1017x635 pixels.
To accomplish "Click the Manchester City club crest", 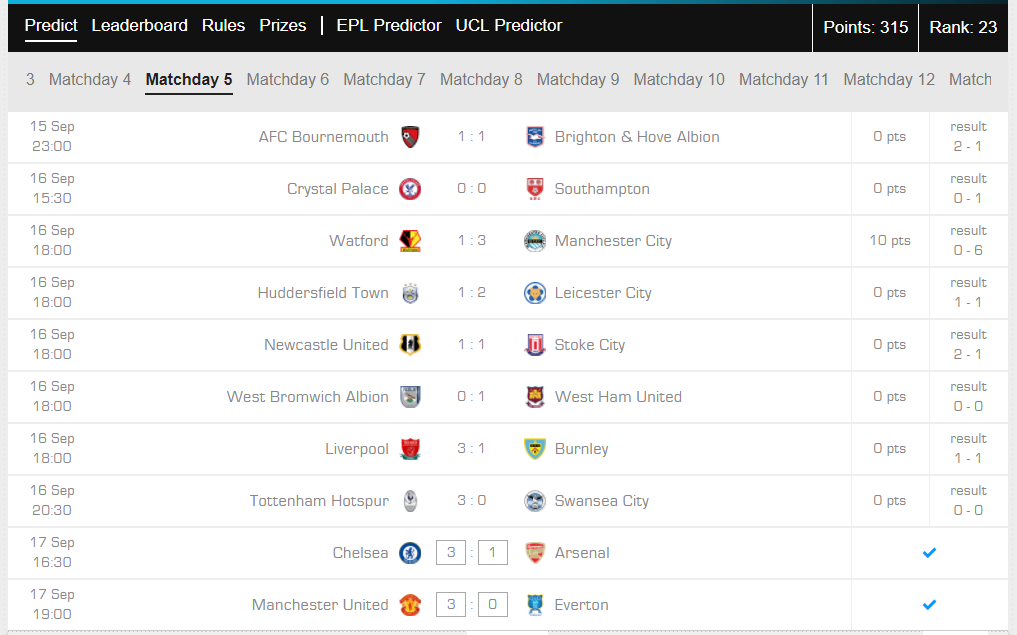I will click(x=534, y=241).
